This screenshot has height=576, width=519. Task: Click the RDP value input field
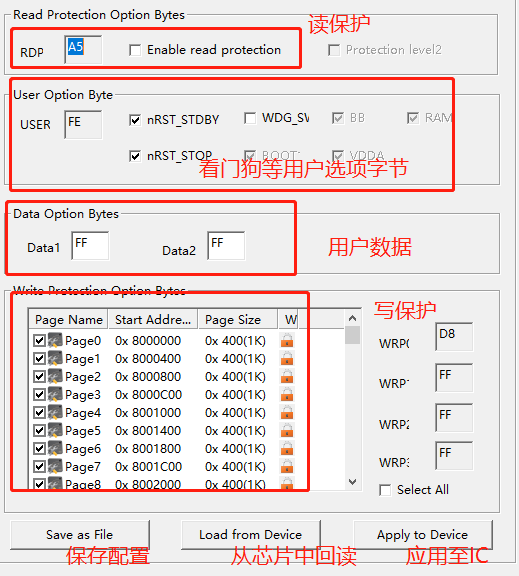point(83,50)
